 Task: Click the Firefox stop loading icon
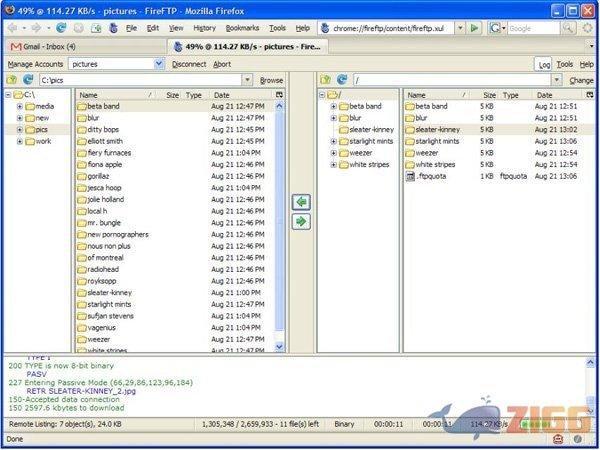(x=78, y=28)
